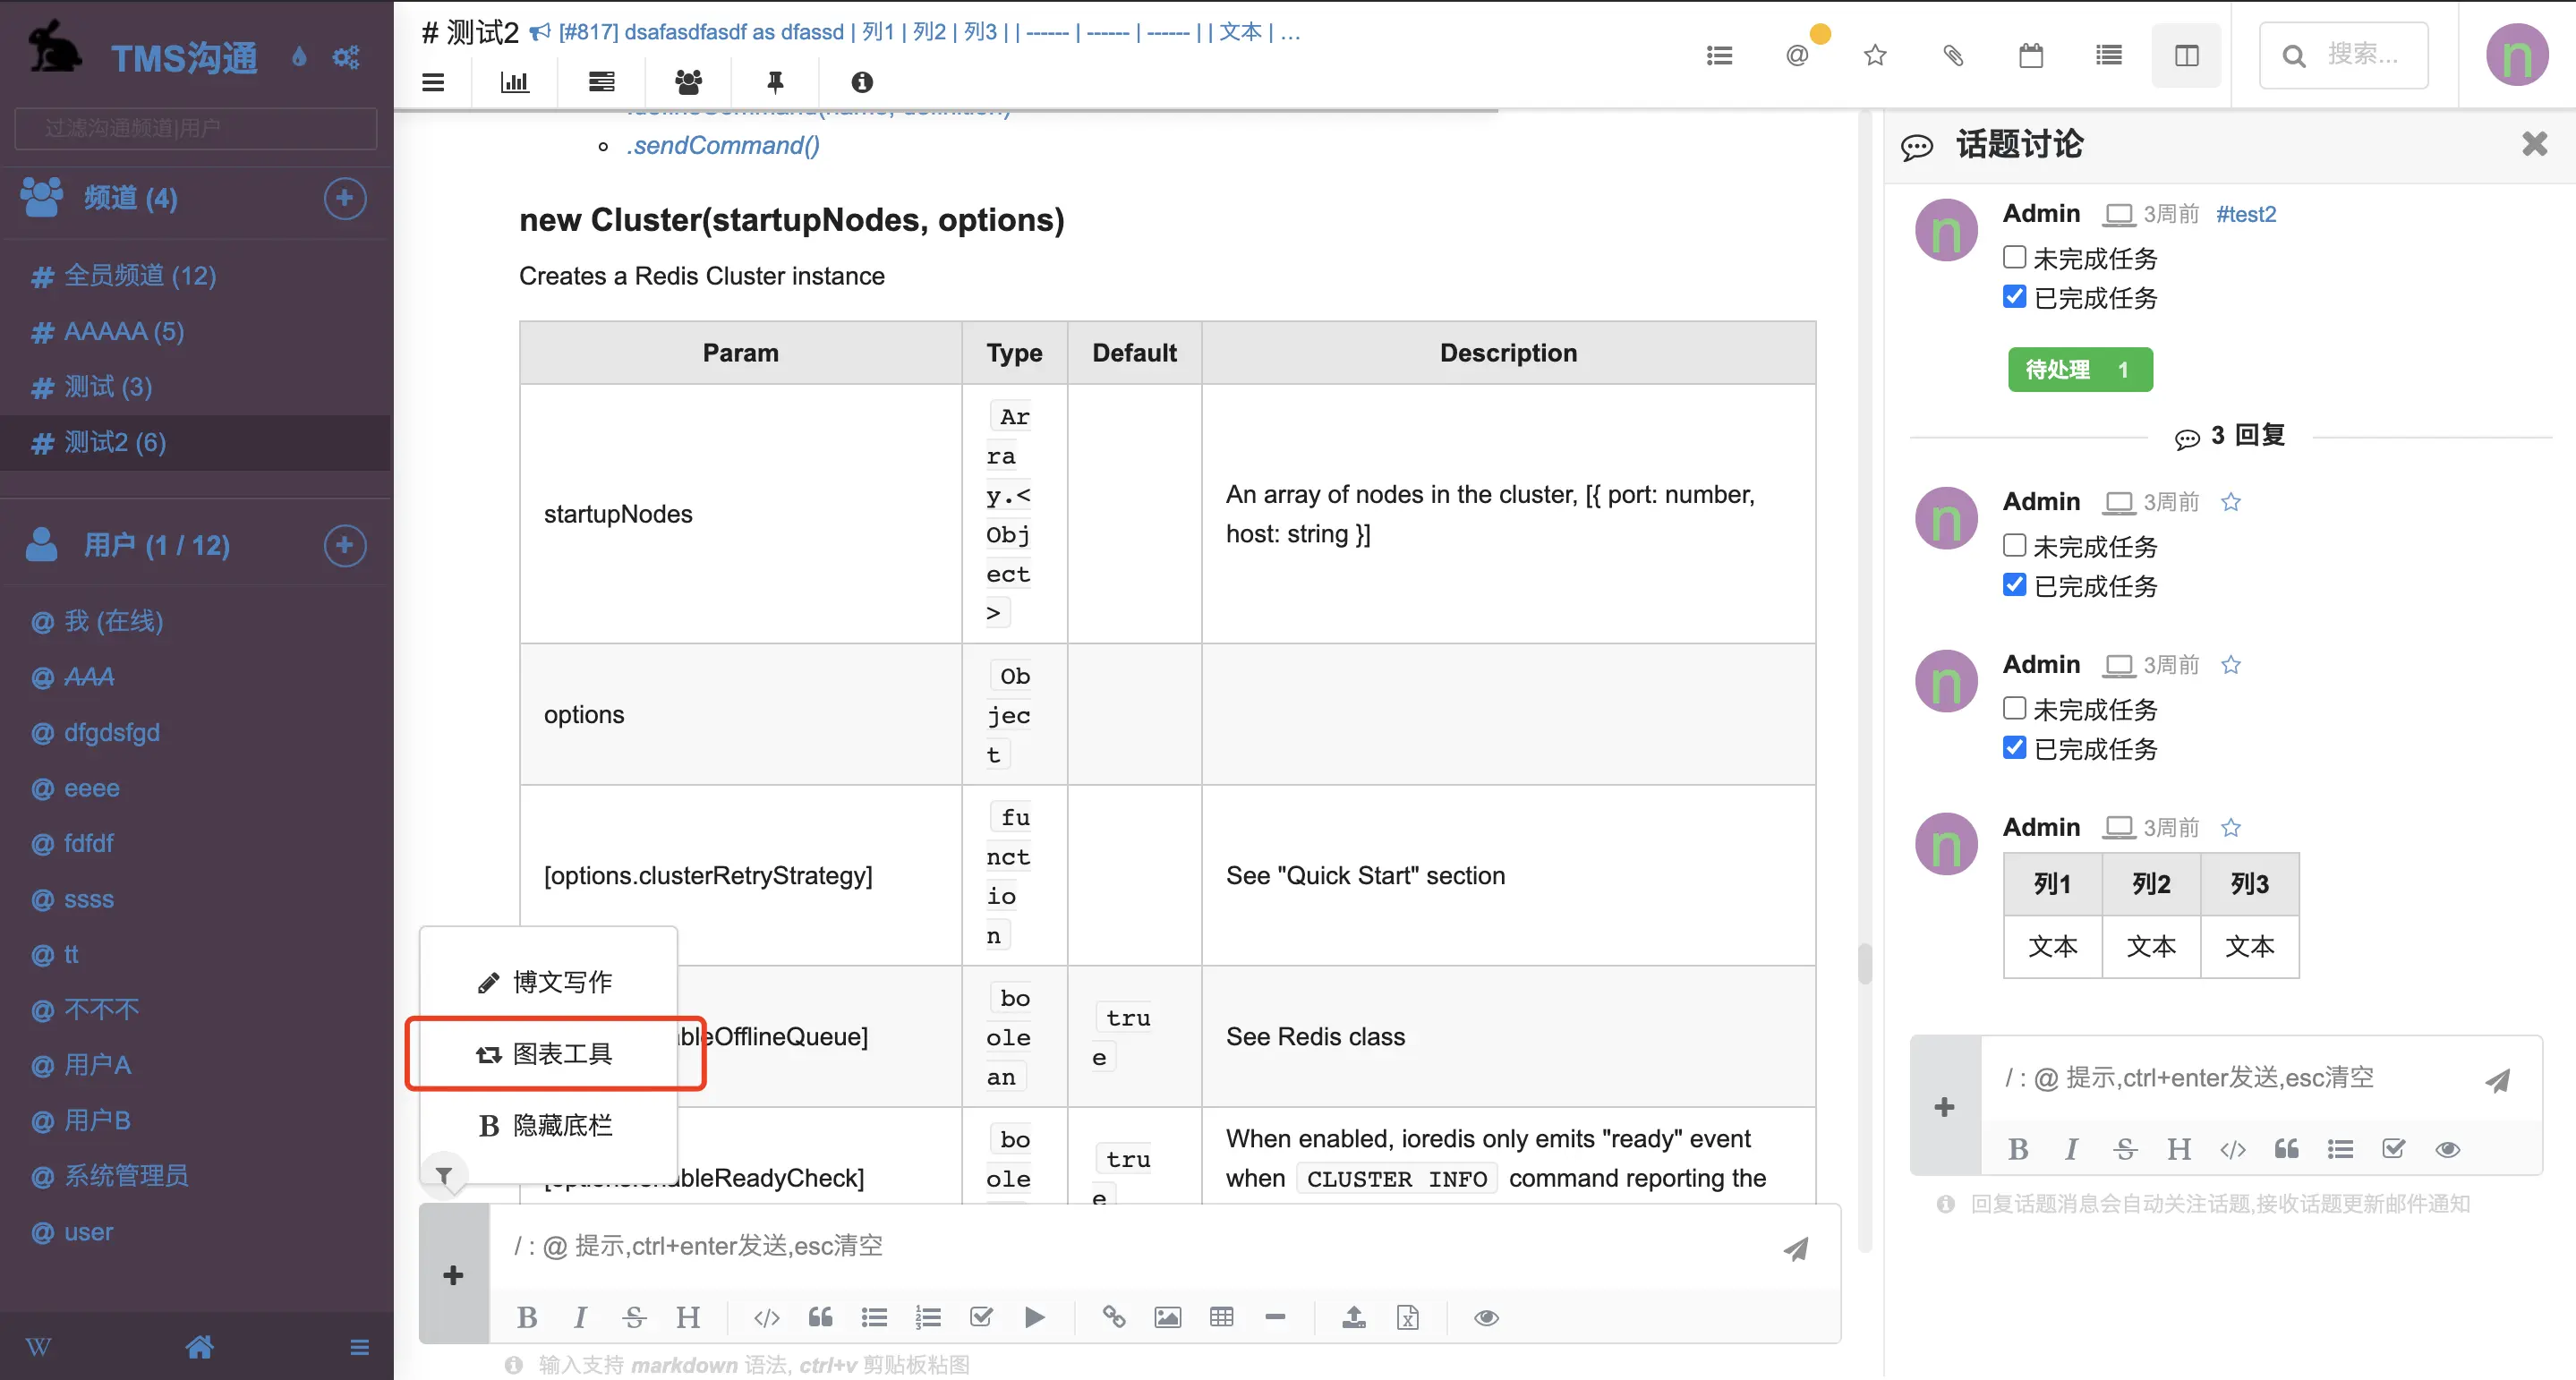2576x1380 pixels.
Task: Click the water drop theme icon in sidebar header
Action: pos(298,57)
